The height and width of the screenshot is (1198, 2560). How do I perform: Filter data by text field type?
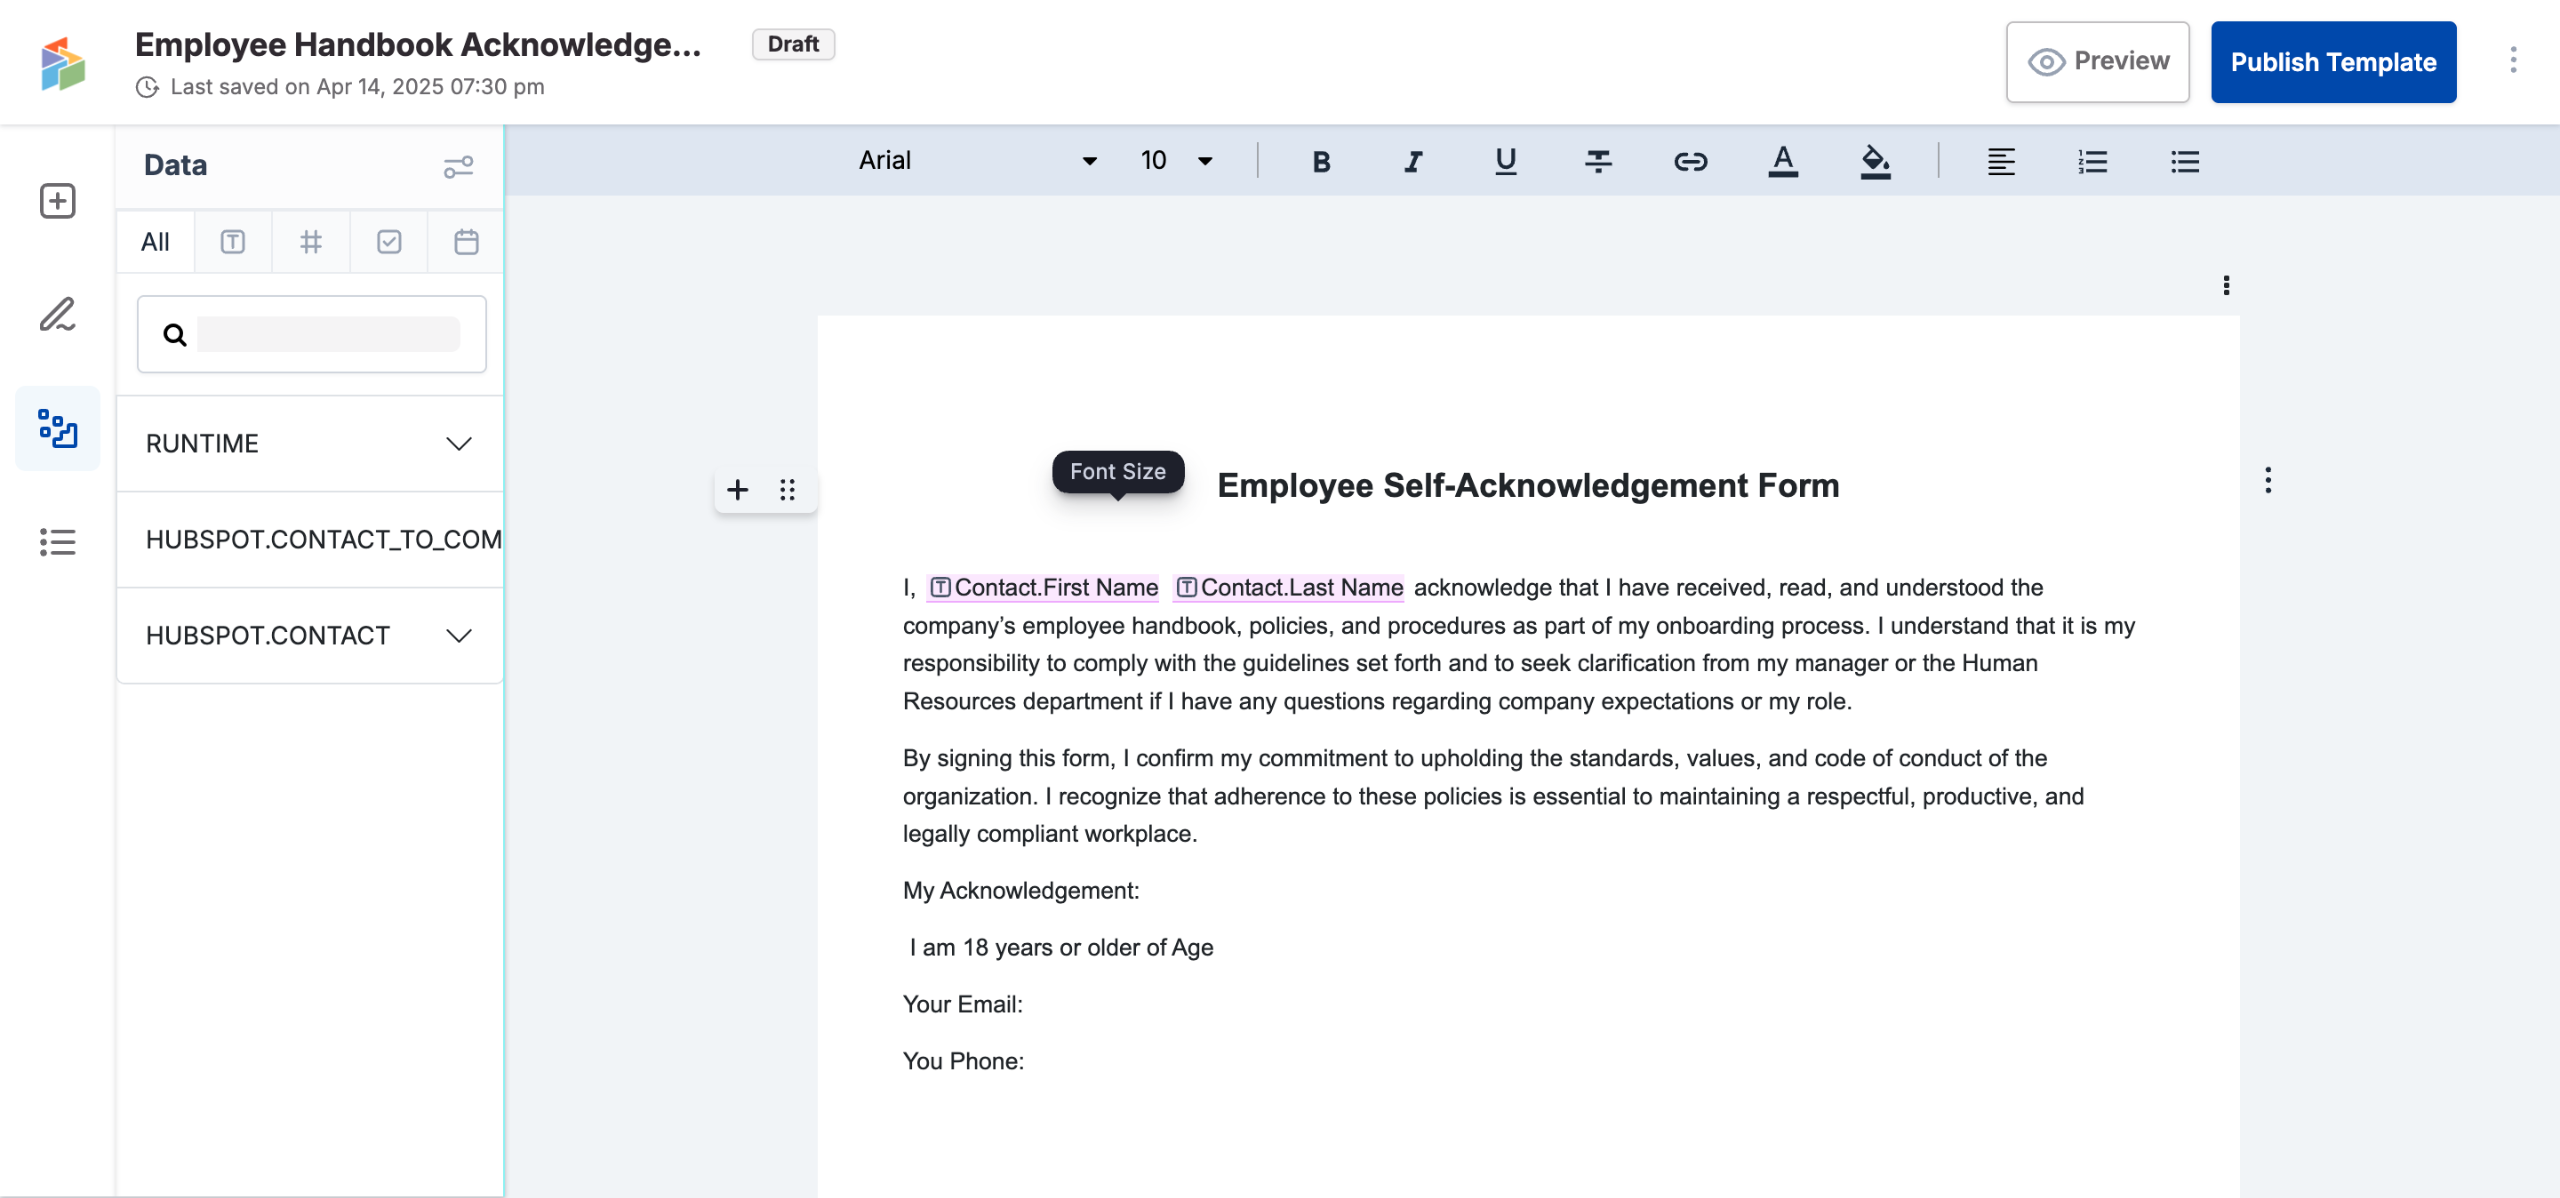tap(233, 242)
